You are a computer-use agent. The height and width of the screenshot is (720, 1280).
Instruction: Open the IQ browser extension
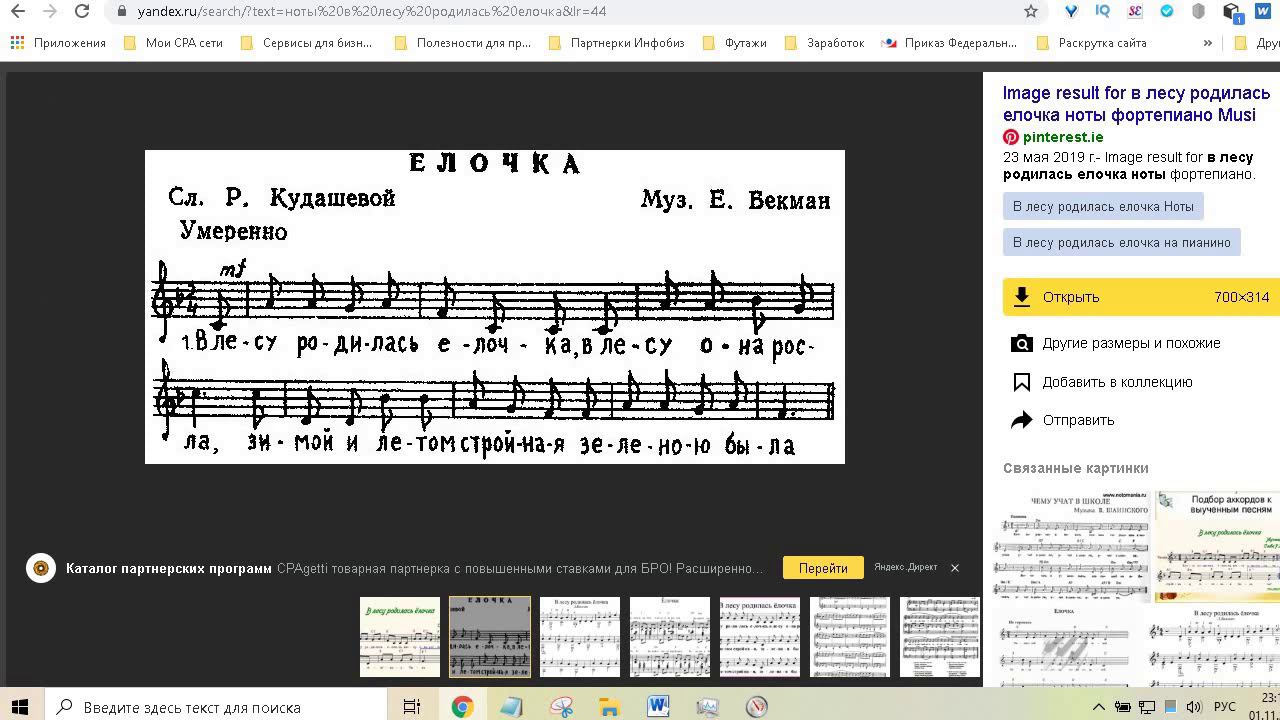click(x=1103, y=11)
